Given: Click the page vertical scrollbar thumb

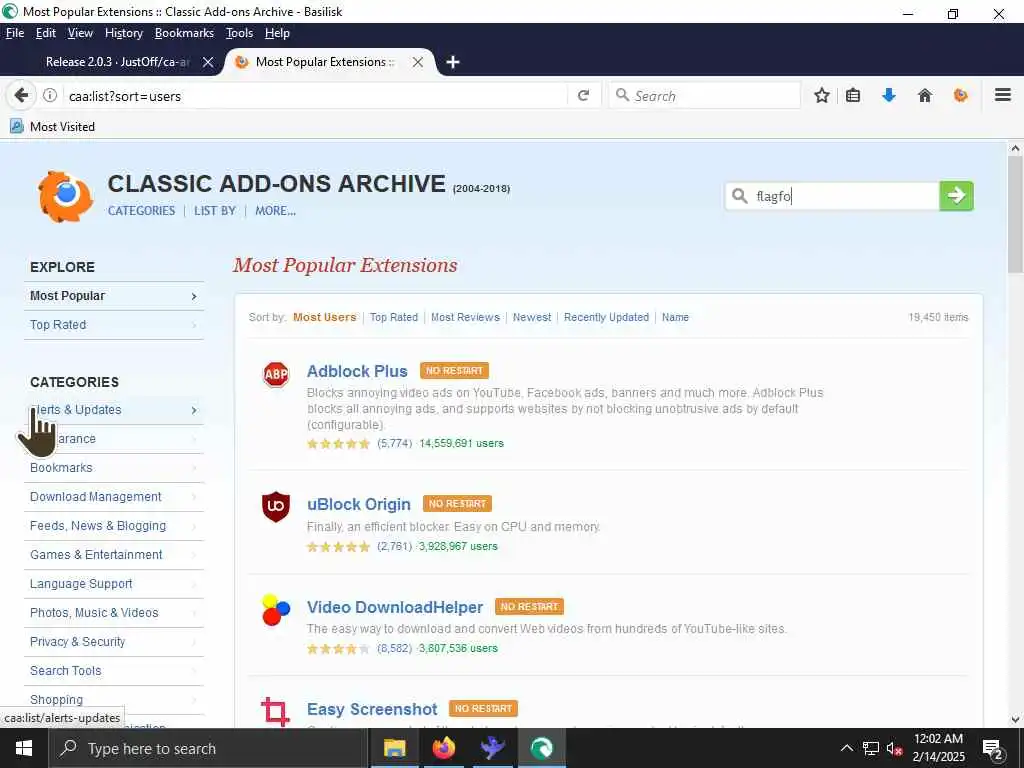Looking at the screenshot, I should click(x=1015, y=215).
